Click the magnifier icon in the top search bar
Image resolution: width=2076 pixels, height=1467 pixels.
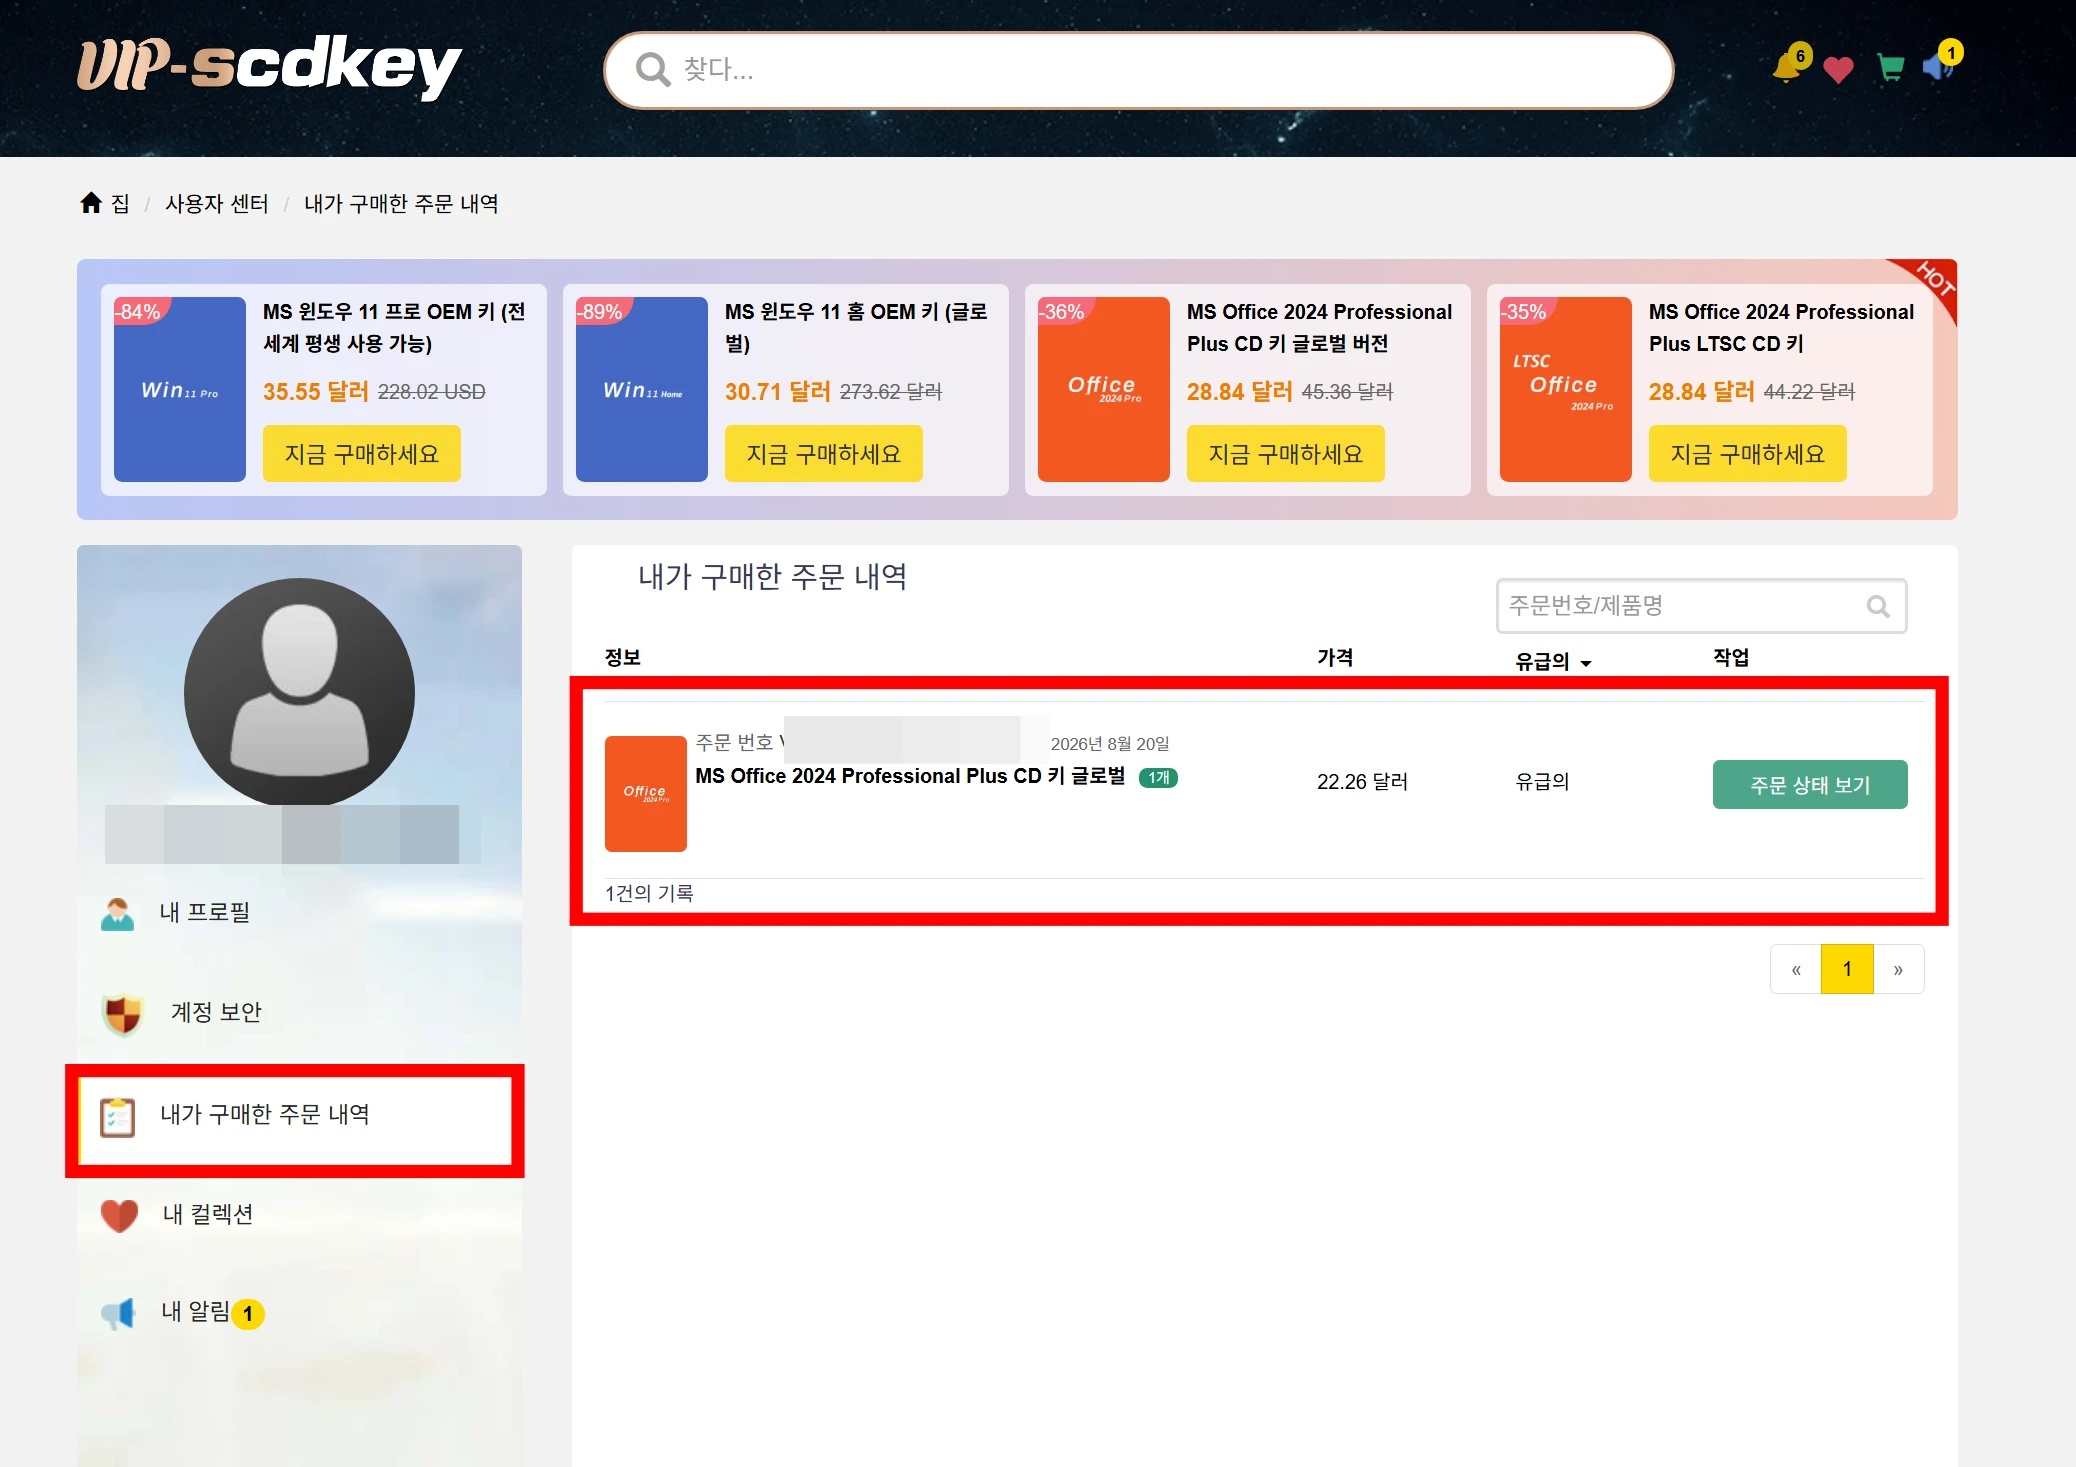[653, 69]
